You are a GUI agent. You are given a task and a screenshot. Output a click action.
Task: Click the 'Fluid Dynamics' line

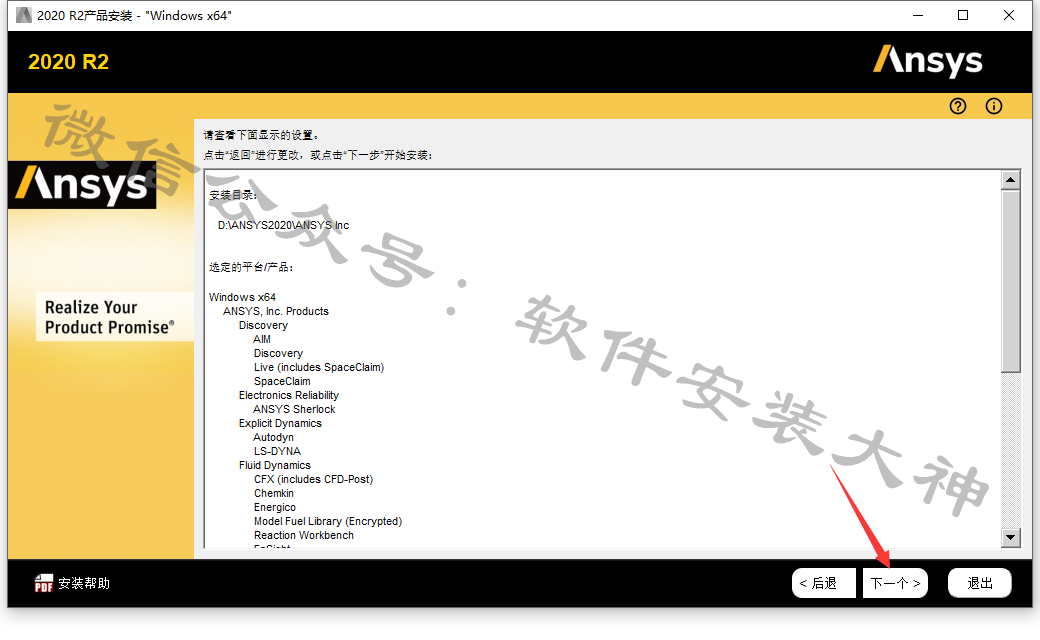275,466
